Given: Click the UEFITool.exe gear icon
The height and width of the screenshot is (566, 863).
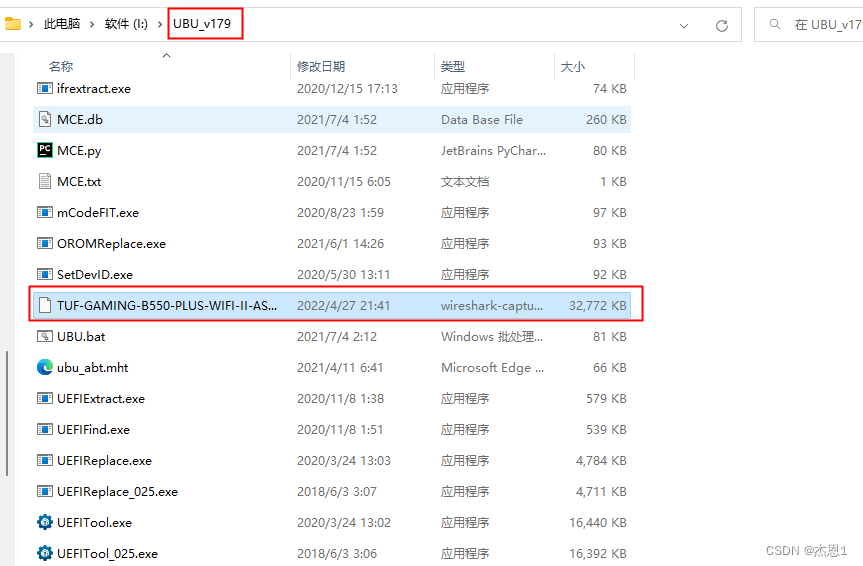Looking at the screenshot, I should [x=45, y=522].
